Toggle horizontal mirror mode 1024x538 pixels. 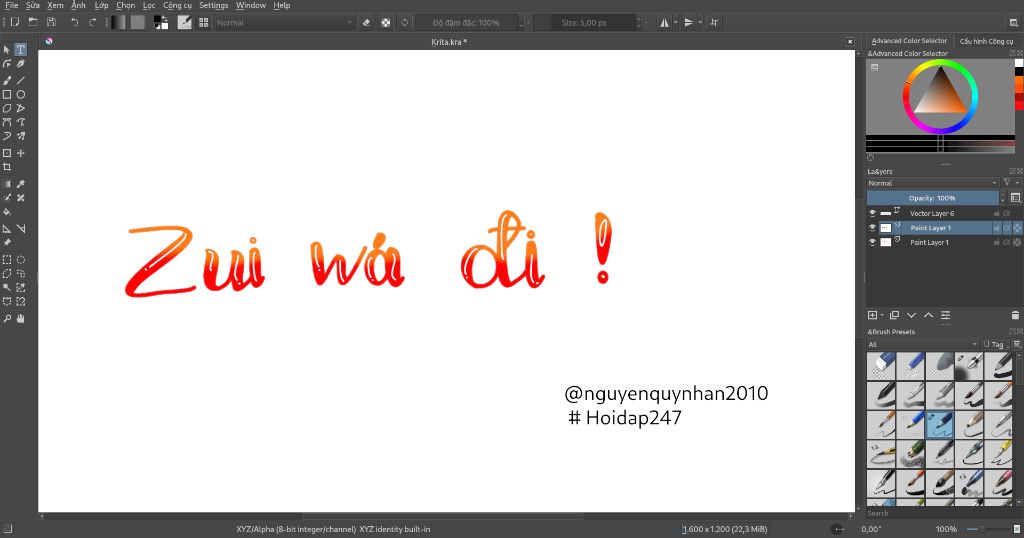coord(664,22)
